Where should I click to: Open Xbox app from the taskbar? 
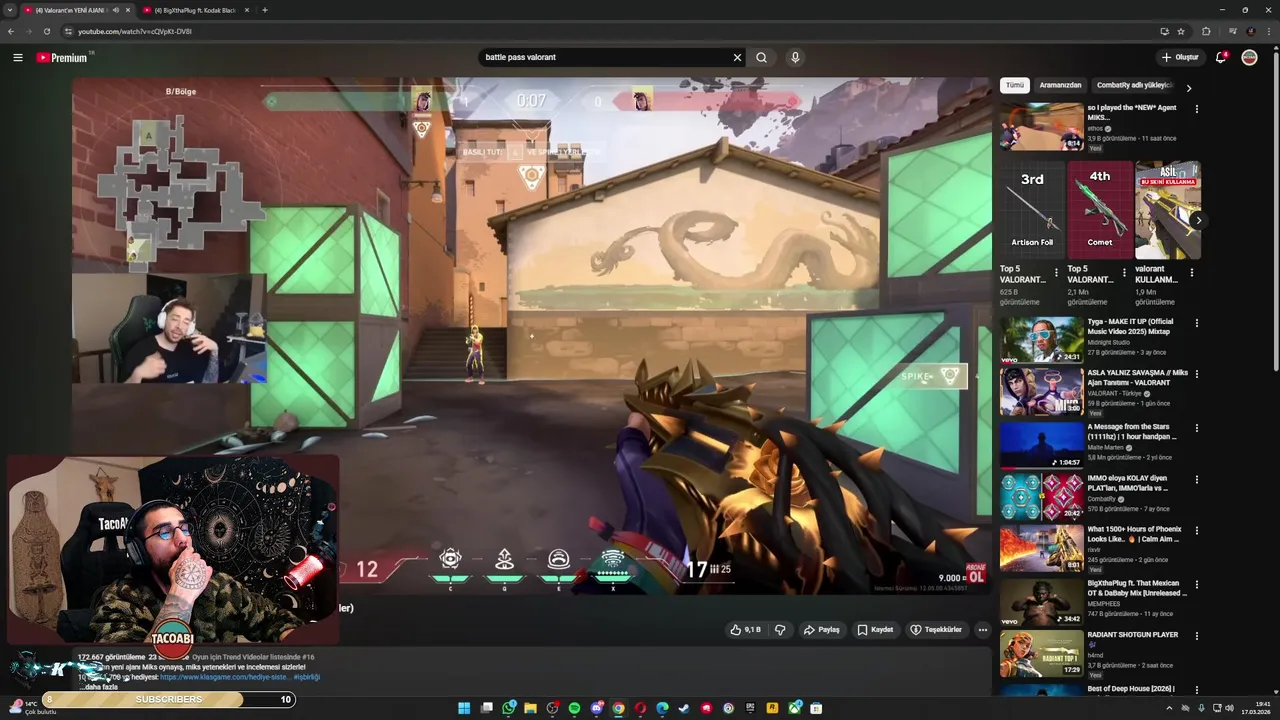[x=794, y=708]
